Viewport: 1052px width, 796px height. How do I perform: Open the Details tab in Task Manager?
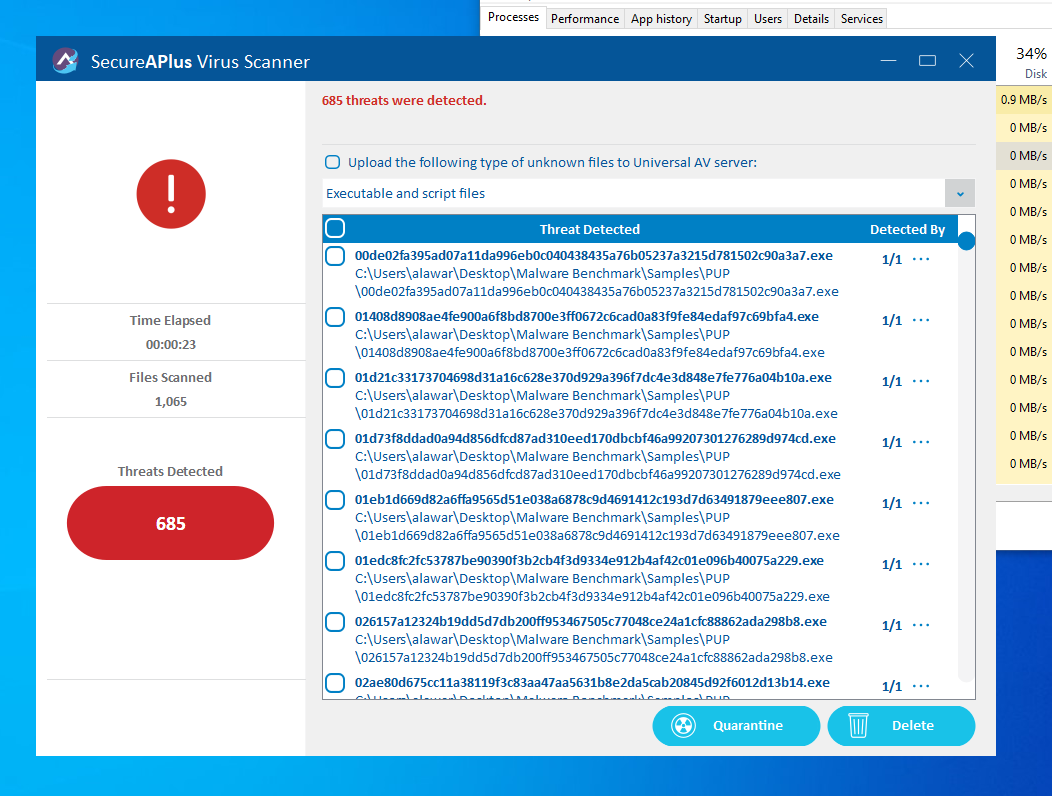click(x=811, y=19)
